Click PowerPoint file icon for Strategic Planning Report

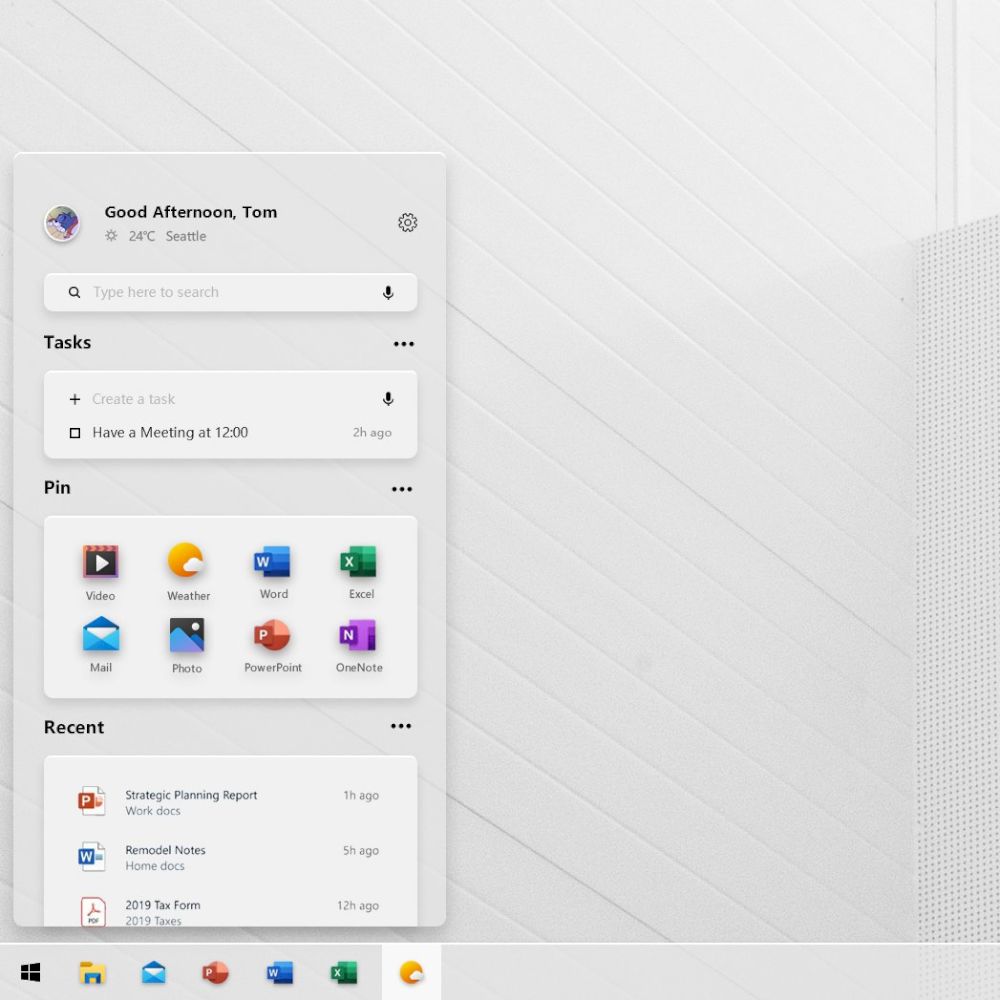(91, 801)
